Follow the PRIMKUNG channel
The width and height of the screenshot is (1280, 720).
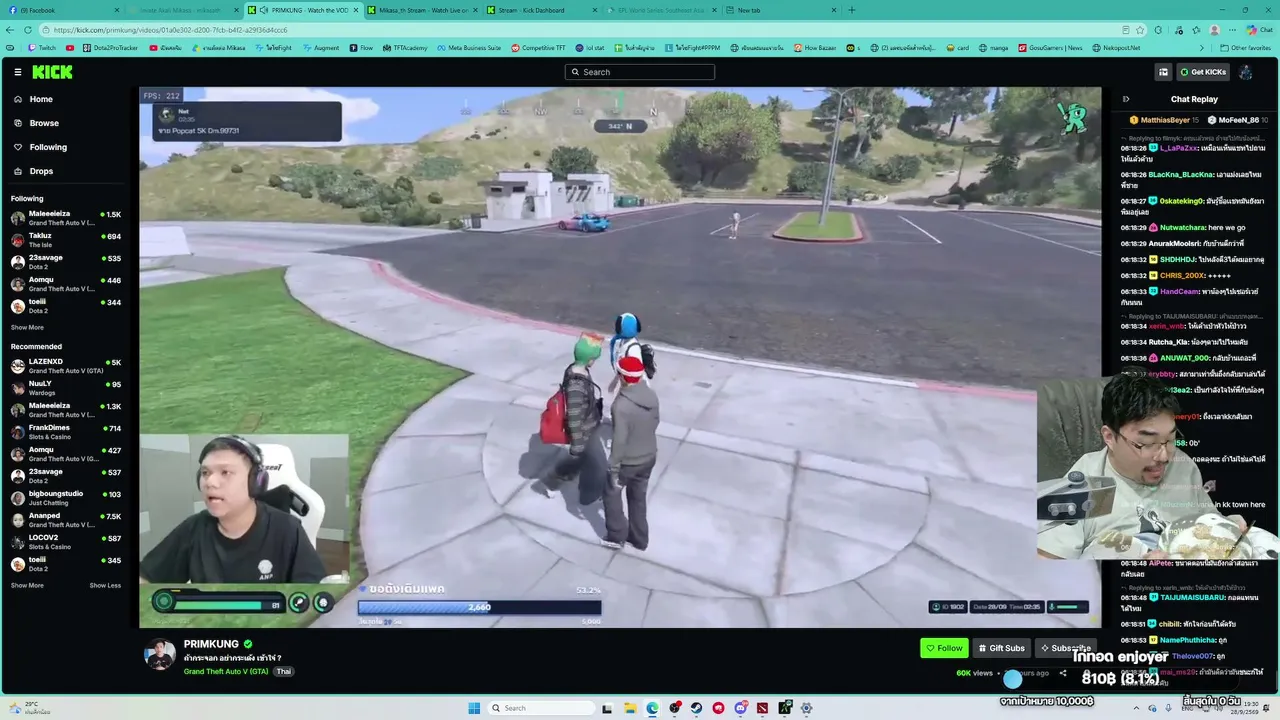pyautogui.click(x=944, y=648)
